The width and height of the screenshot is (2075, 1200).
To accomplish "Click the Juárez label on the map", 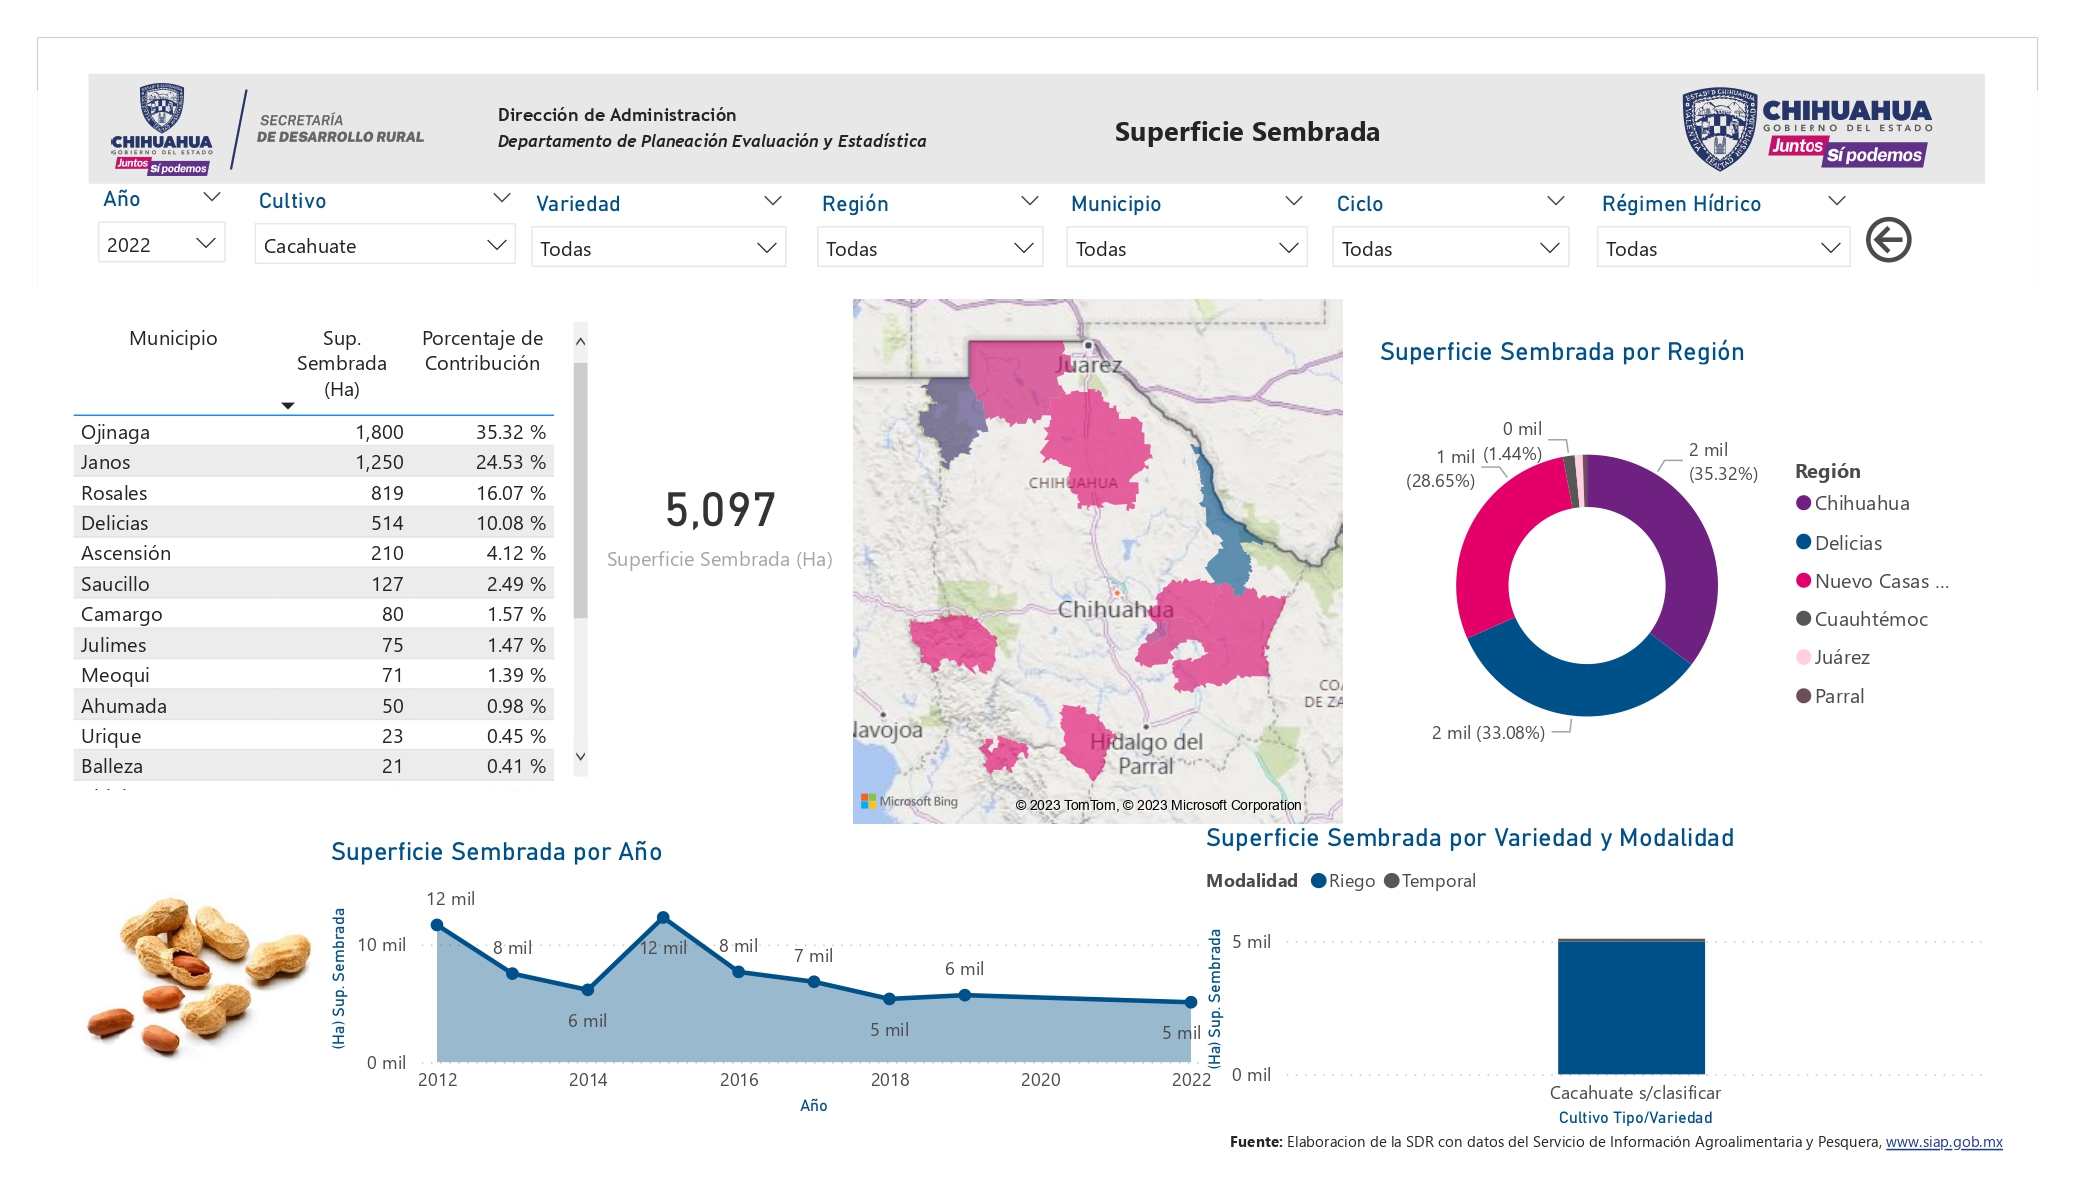I will point(1088,365).
